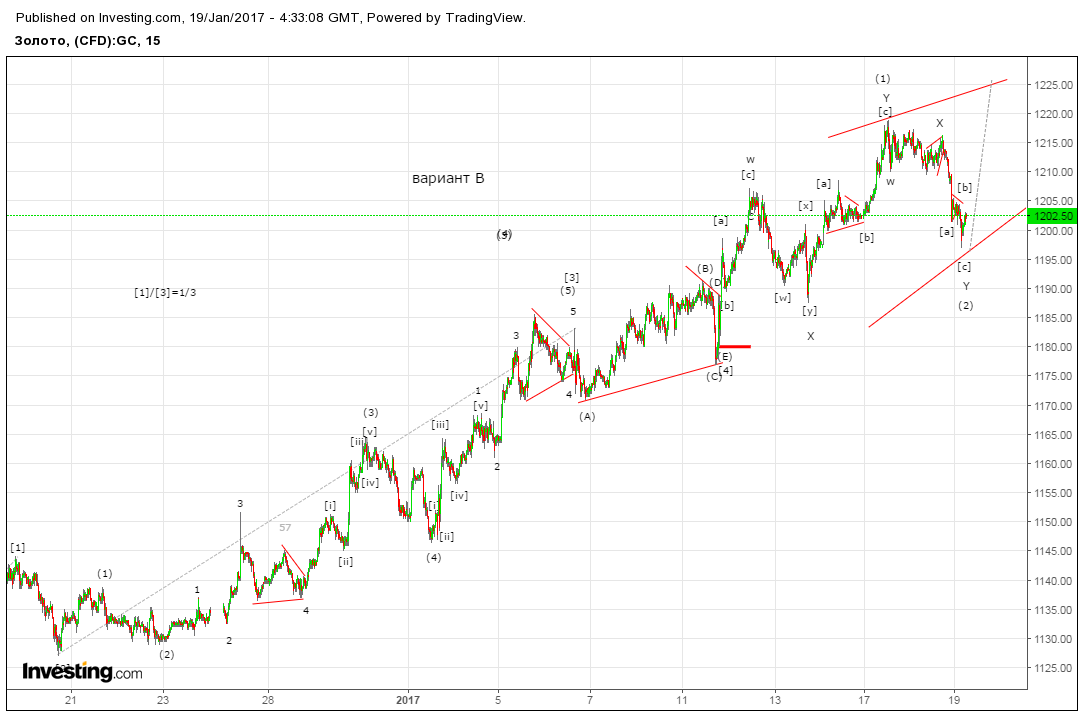Click the '19' date label on time axis

[954, 700]
